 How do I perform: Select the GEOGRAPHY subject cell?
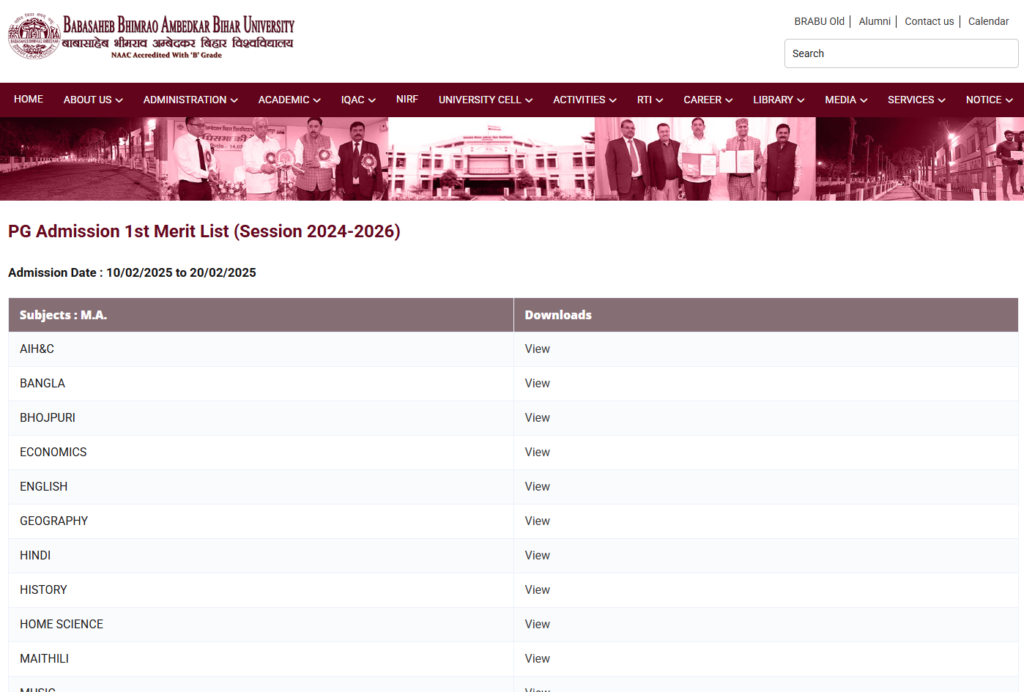pyautogui.click(x=261, y=521)
